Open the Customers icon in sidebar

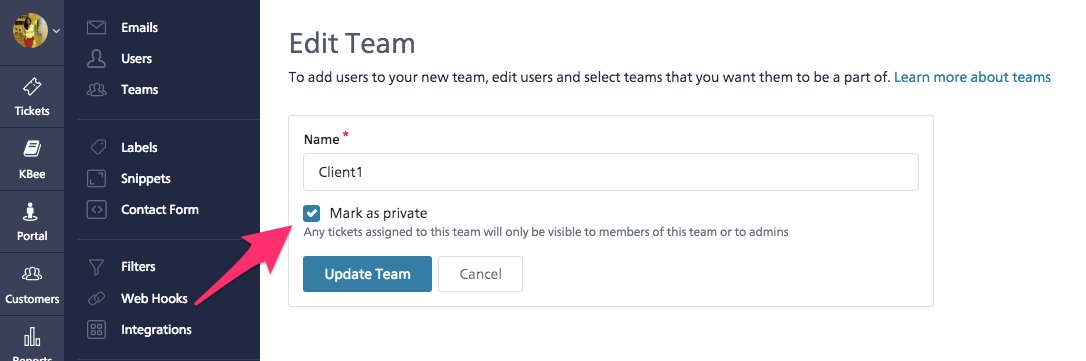coord(32,274)
